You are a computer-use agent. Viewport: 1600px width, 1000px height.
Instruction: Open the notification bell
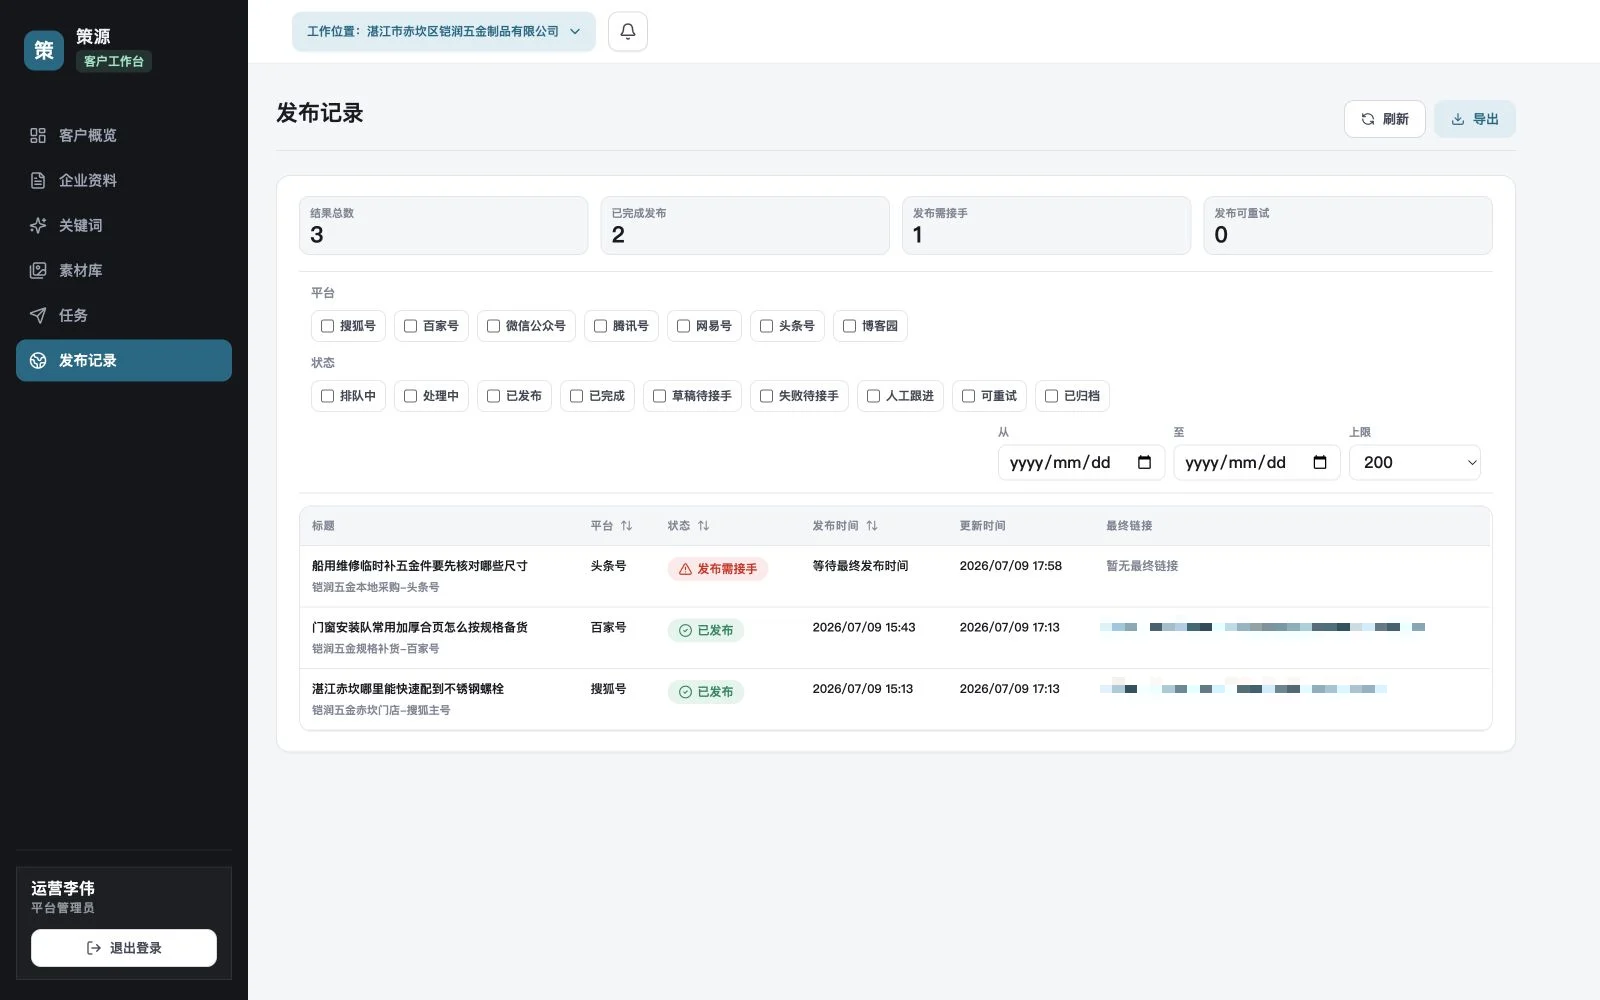point(628,31)
